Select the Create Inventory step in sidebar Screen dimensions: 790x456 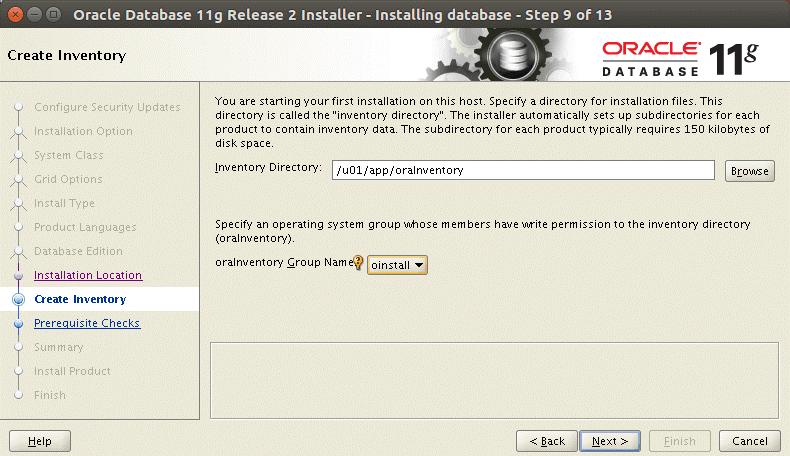pos(80,299)
